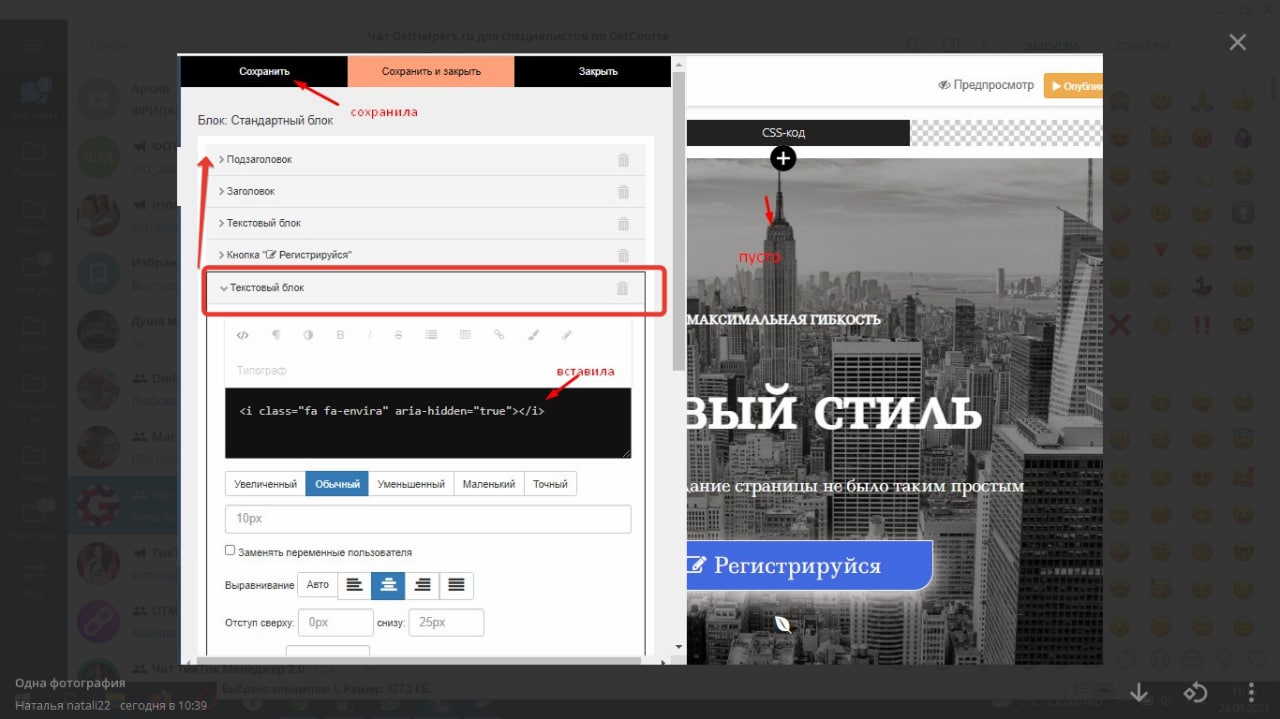Download the photo with down arrow
This screenshot has height=719, width=1280.
[x=1139, y=693]
